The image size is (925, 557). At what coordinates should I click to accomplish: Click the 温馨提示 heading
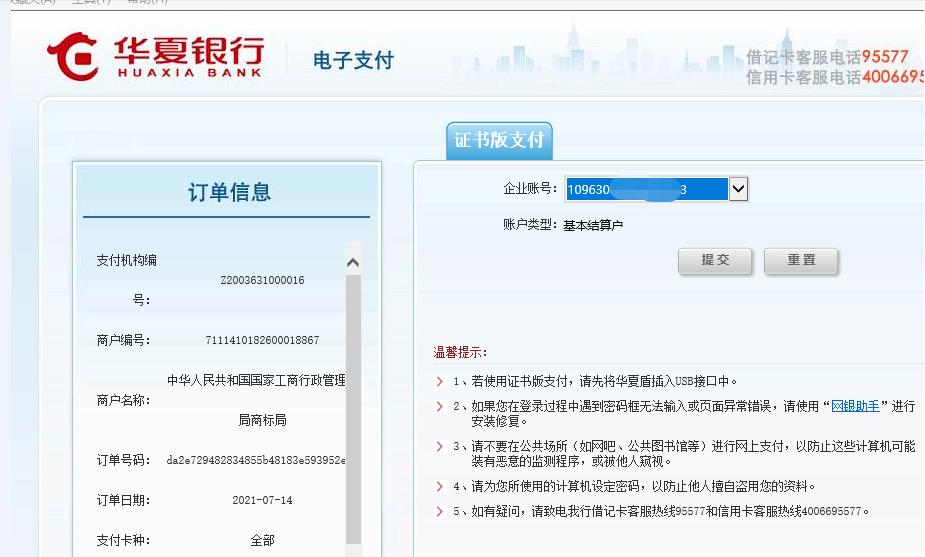pos(460,353)
